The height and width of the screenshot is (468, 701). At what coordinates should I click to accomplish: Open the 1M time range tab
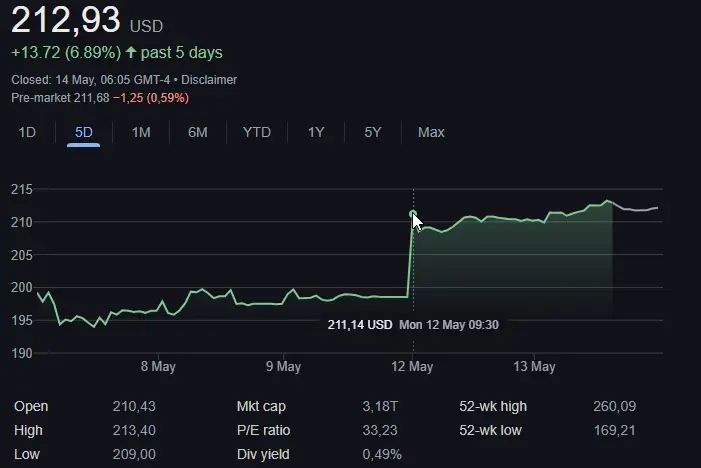coord(141,132)
